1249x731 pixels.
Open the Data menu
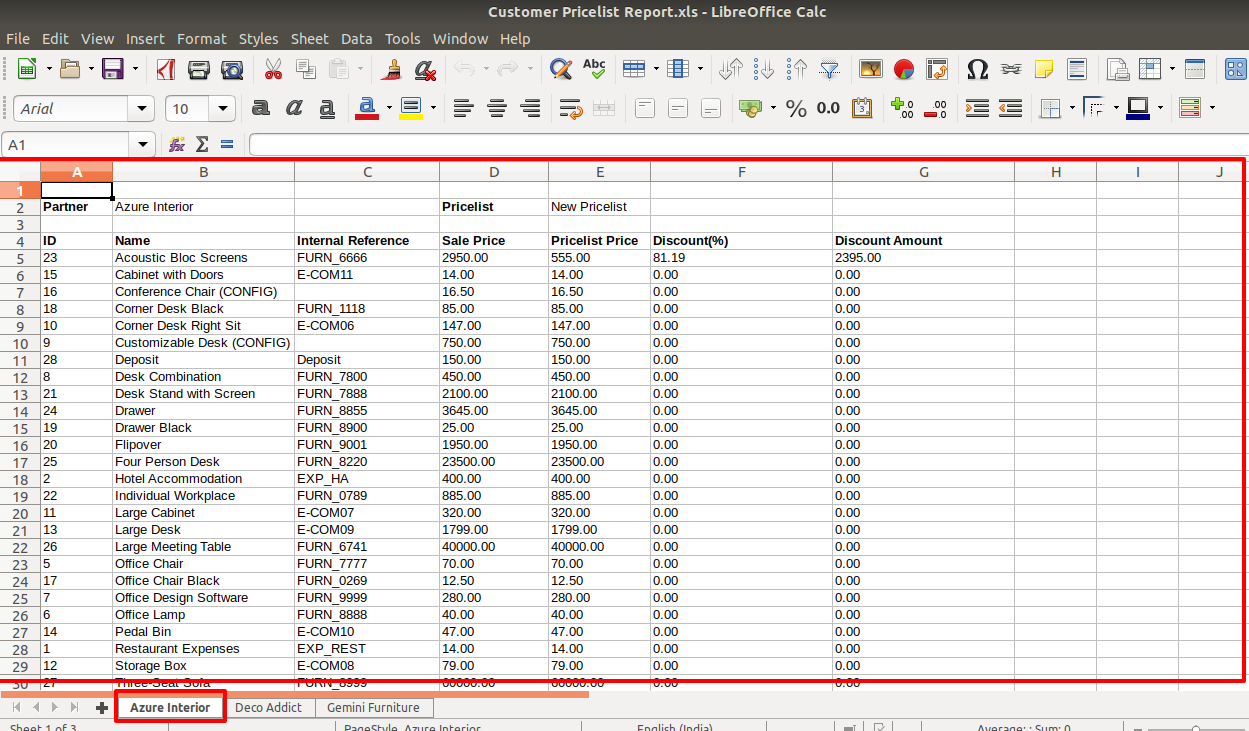pos(356,38)
